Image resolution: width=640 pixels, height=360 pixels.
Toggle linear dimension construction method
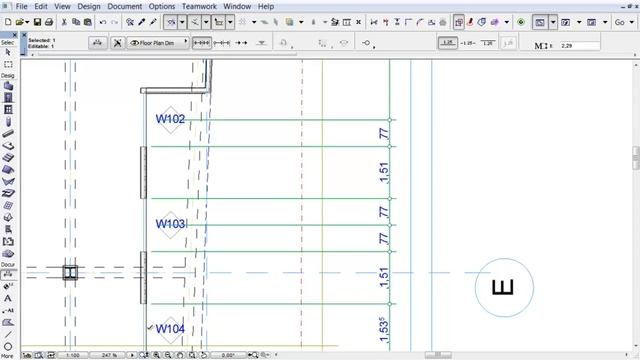point(202,42)
